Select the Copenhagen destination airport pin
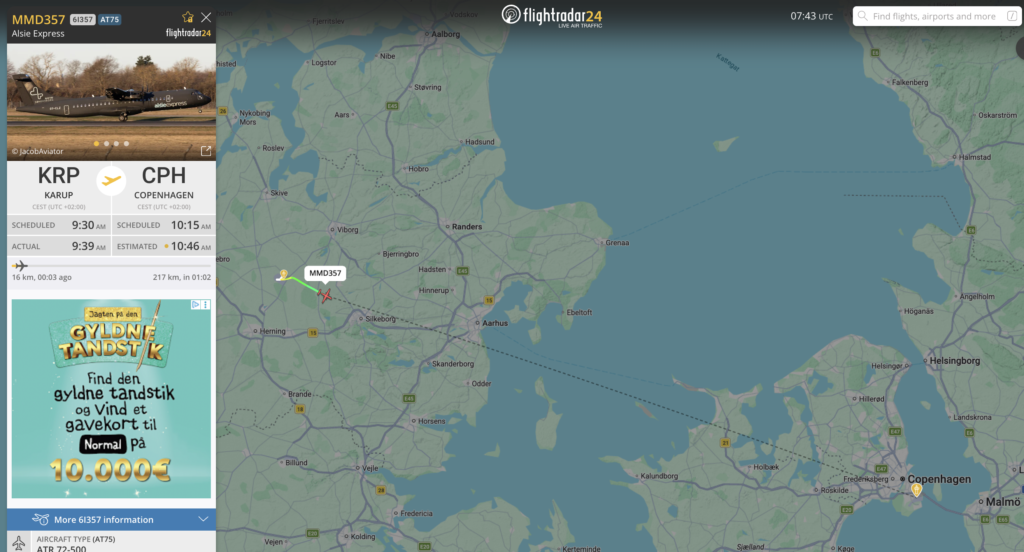The width and height of the screenshot is (1024, 552). click(x=917, y=490)
